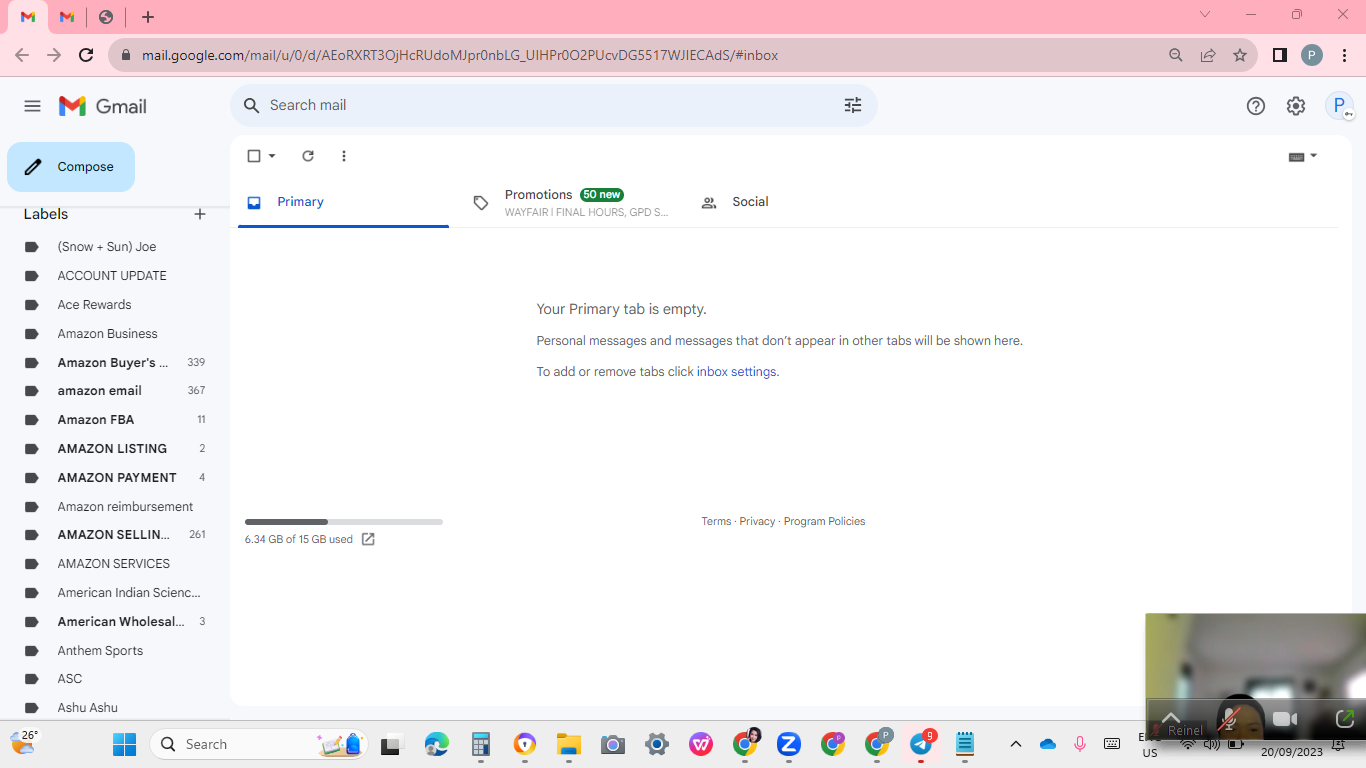Viewport: 1366px width, 768px height.
Task: Share this page from address bar
Action: (1208, 55)
